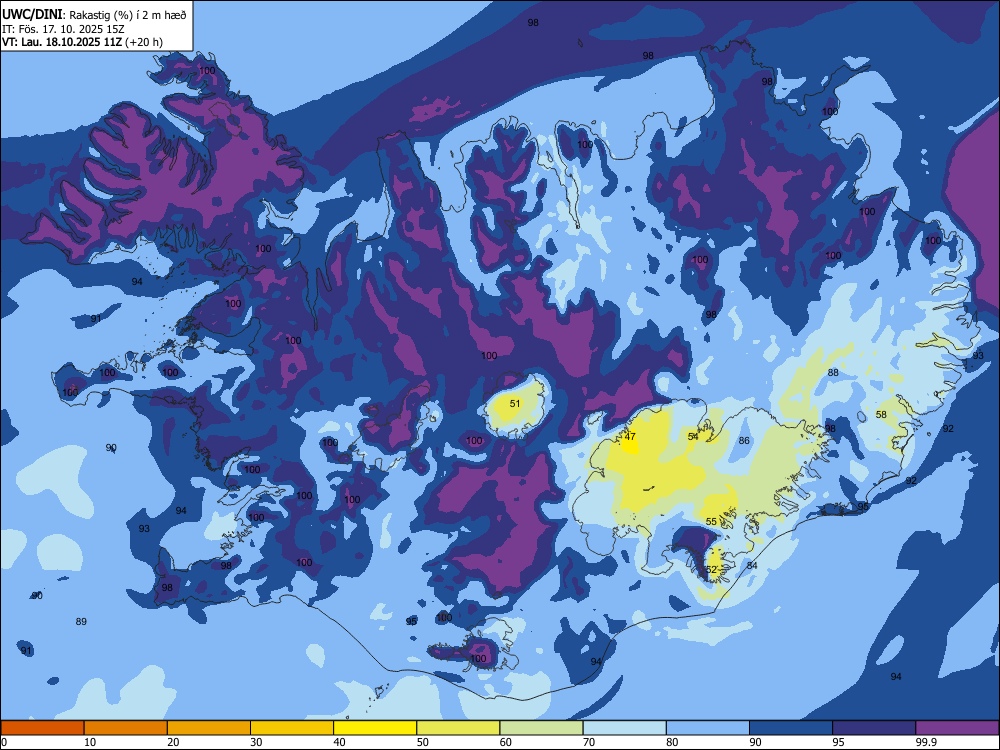Select the '70' tick label in legend
This screenshot has height=750, width=1000.
[589, 742]
